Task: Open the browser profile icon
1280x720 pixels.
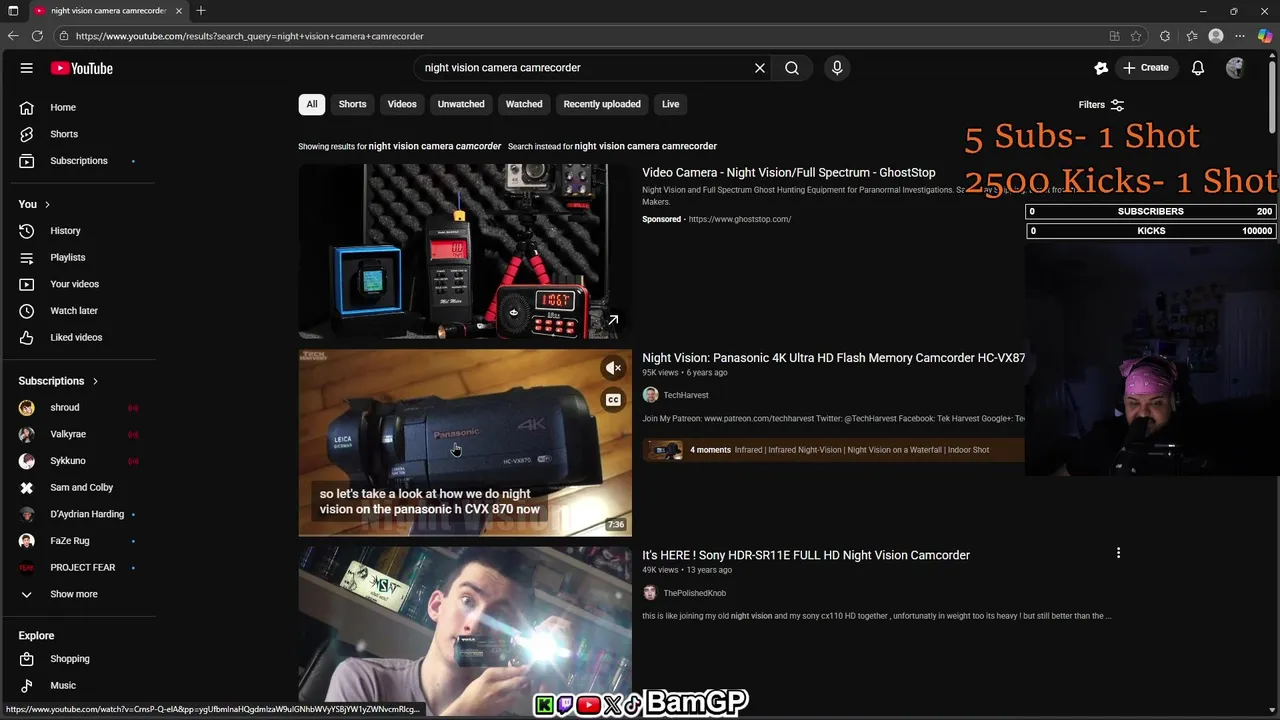Action: click(1216, 36)
